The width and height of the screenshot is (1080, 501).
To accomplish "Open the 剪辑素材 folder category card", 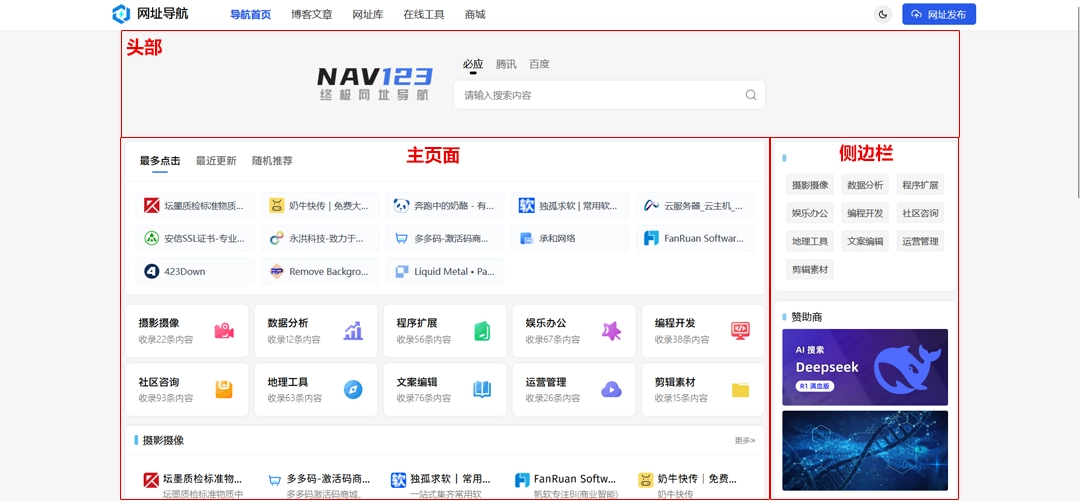I will pos(703,389).
